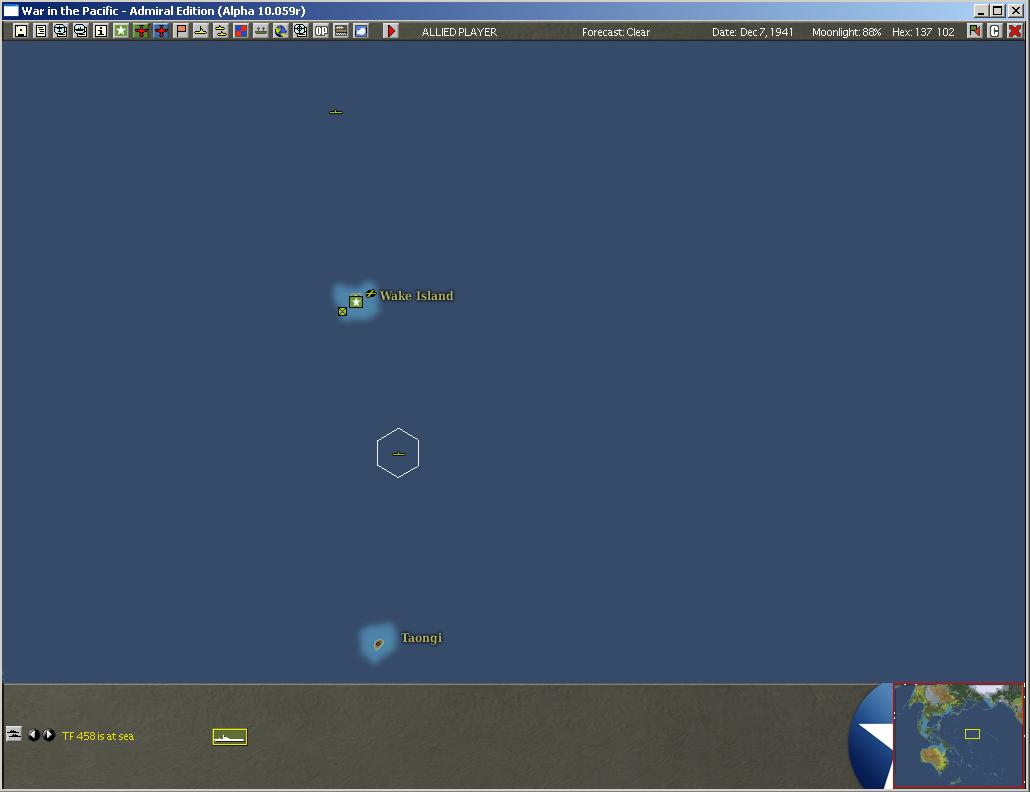1030x792 pixels.
Task: Click the red plane on green background icon
Action: 141,31
